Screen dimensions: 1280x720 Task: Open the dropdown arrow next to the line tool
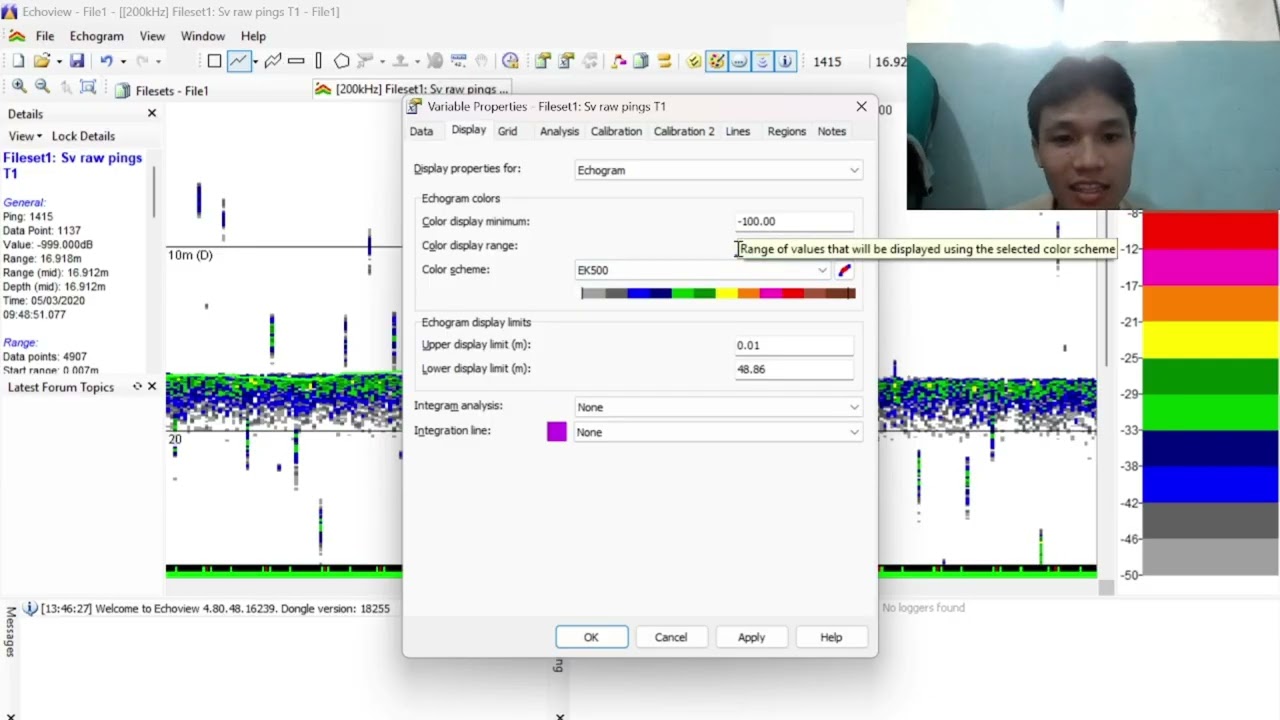click(254, 62)
